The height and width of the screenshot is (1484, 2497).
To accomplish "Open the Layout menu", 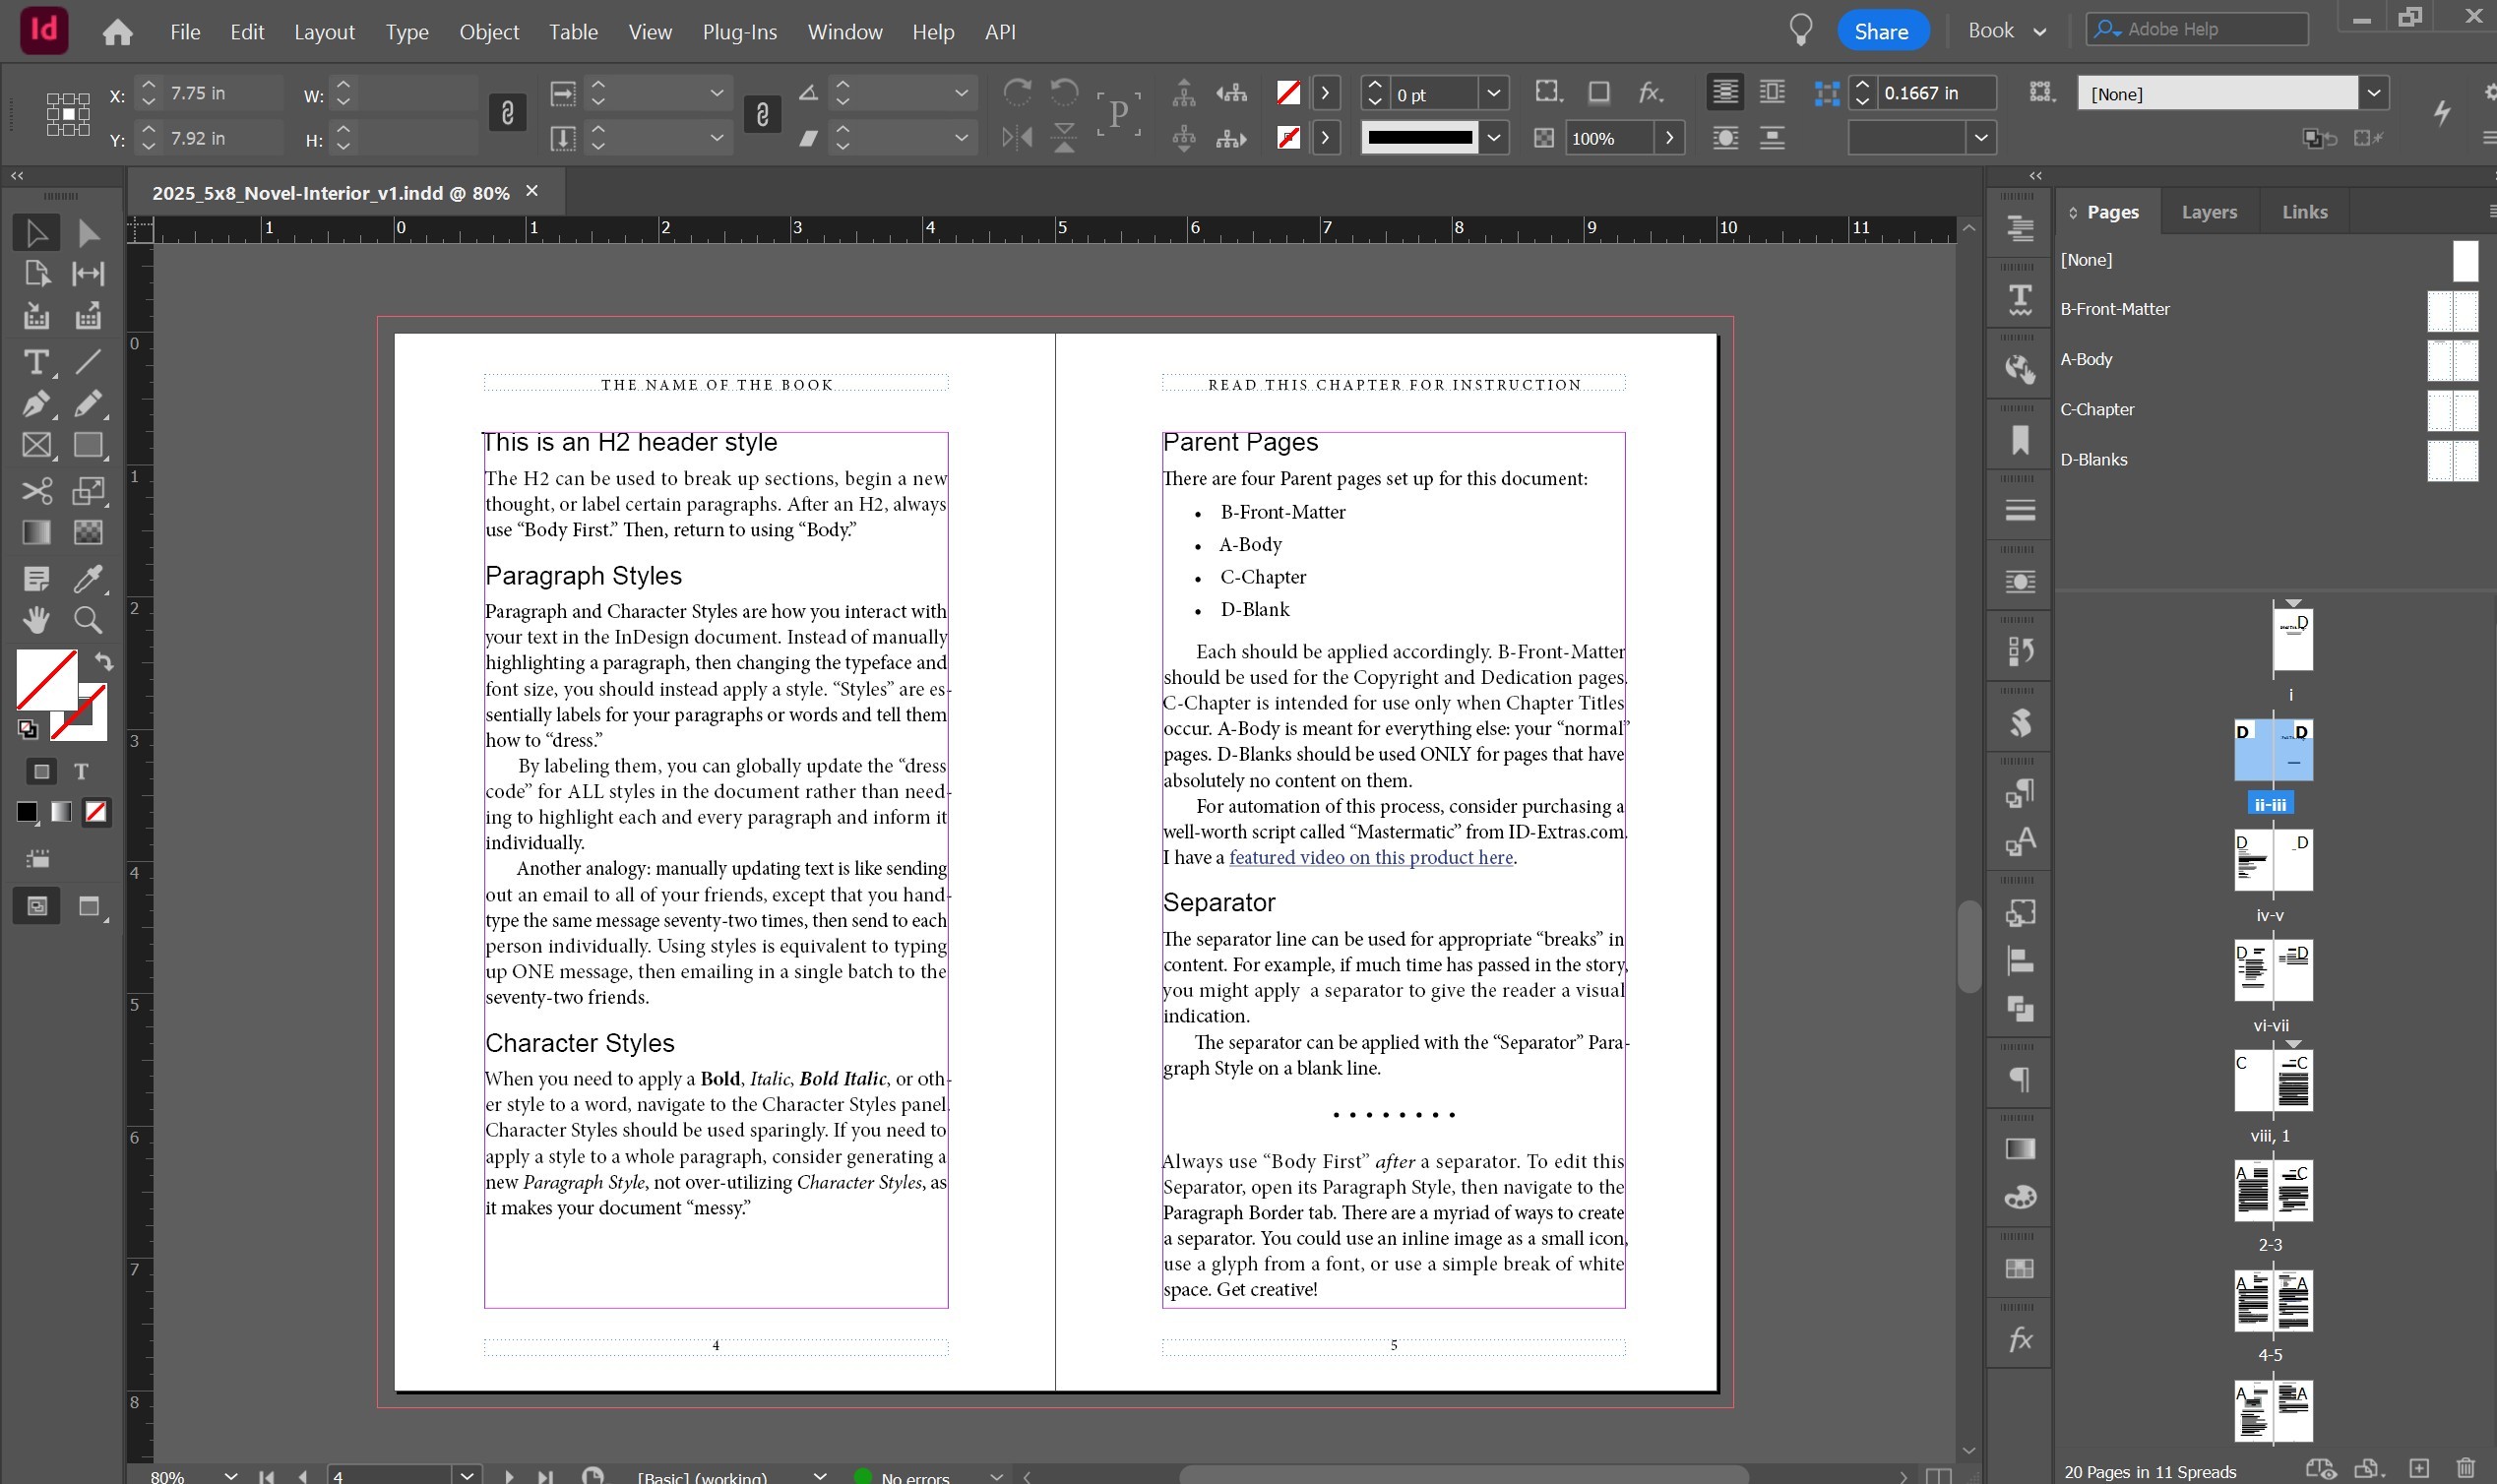I will (324, 32).
